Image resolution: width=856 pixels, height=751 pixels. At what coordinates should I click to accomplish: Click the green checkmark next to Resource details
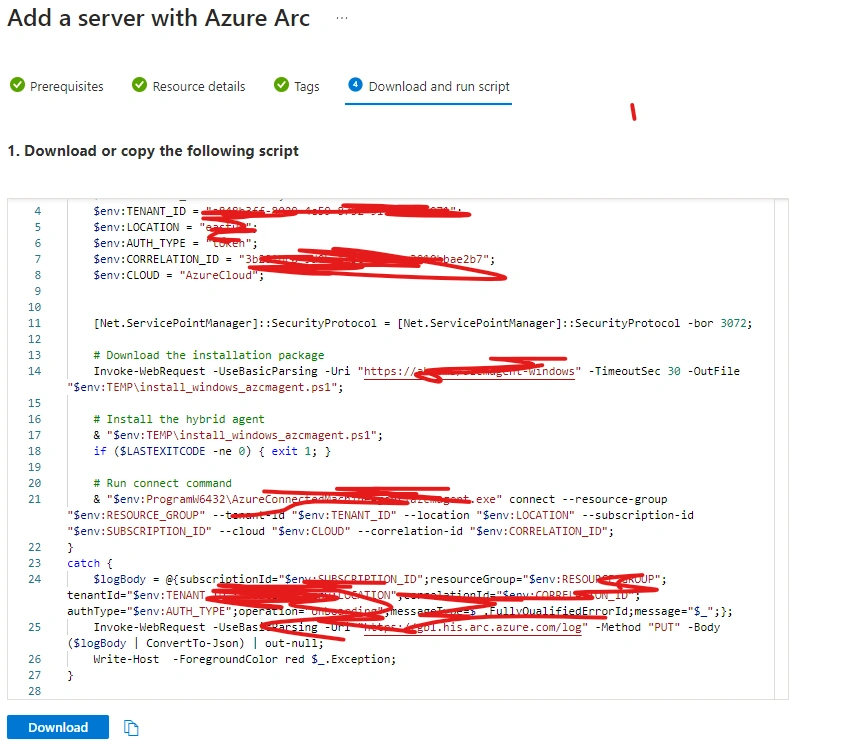(x=140, y=85)
